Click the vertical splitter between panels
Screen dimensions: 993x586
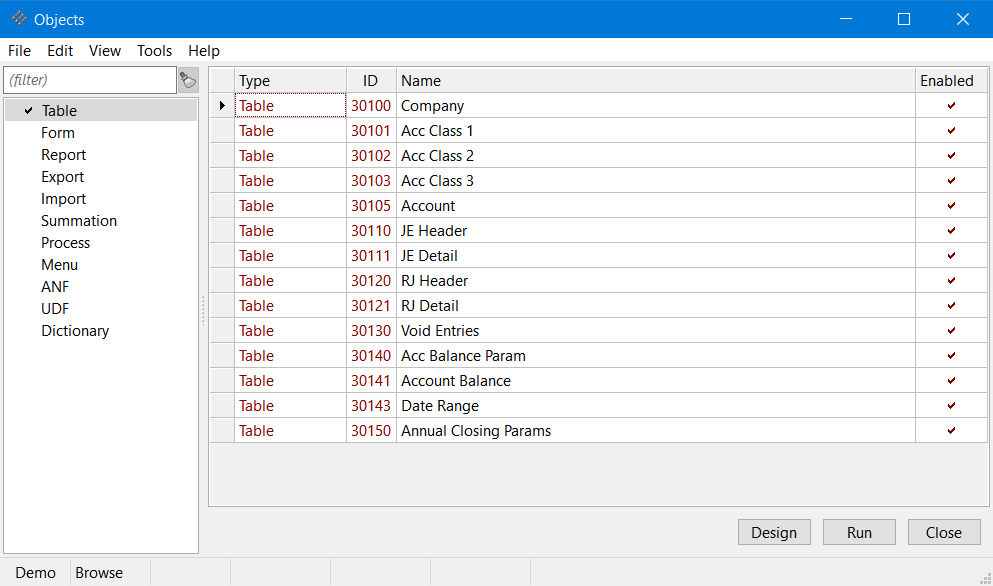point(203,310)
